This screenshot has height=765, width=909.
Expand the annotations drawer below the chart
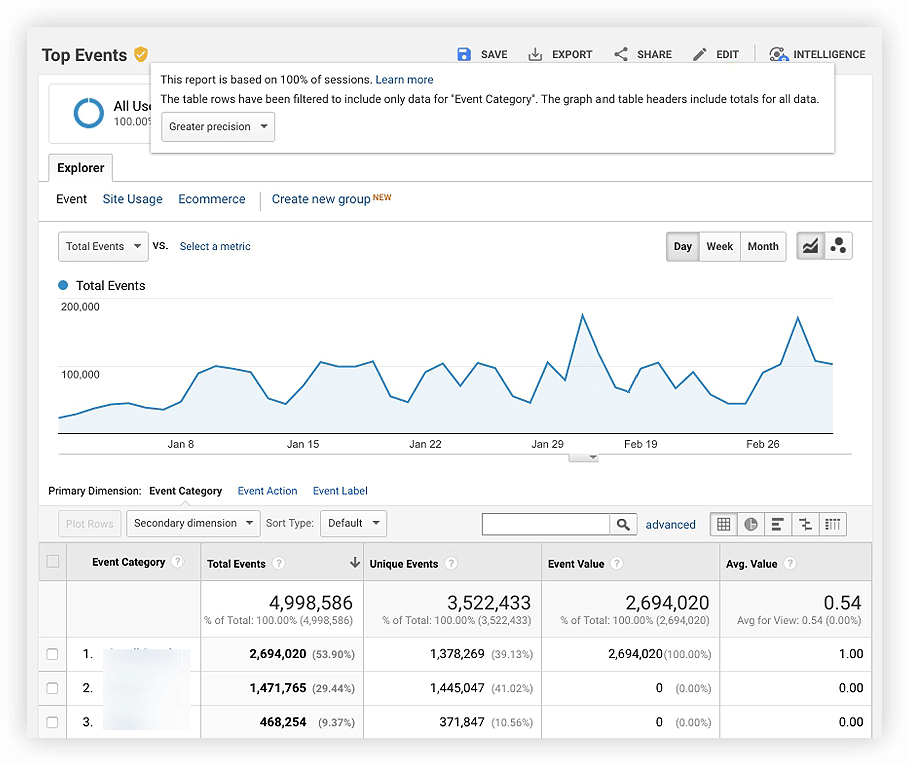pyautogui.click(x=584, y=457)
